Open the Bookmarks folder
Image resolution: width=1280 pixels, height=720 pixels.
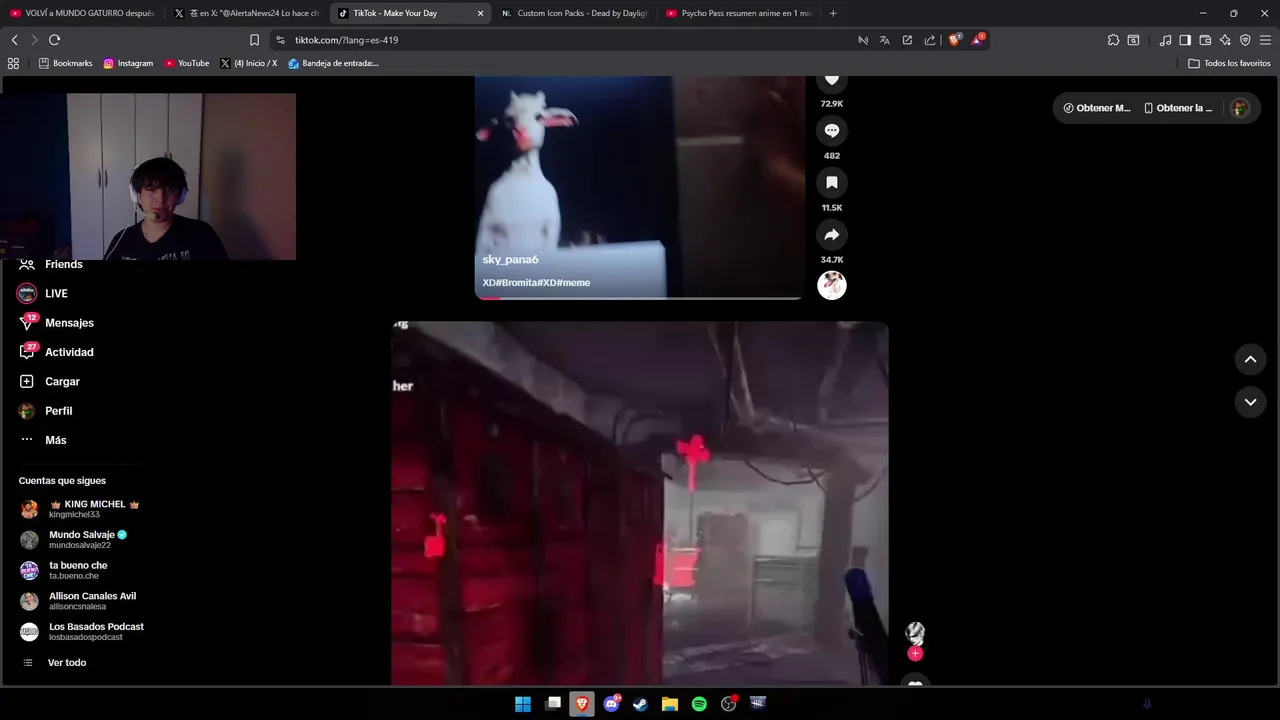65,63
